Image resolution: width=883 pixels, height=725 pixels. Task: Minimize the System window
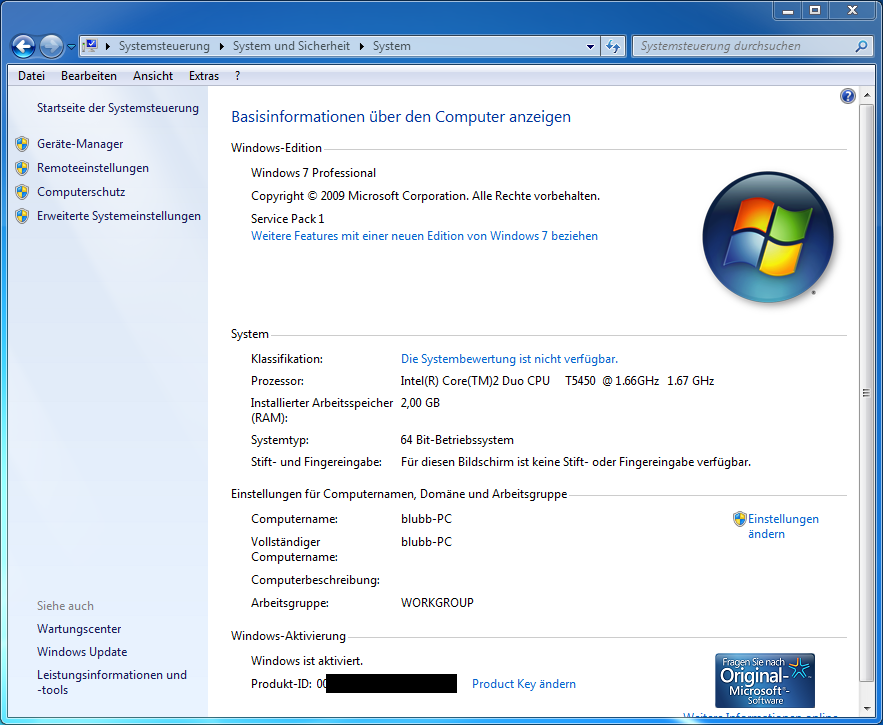click(788, 10)
